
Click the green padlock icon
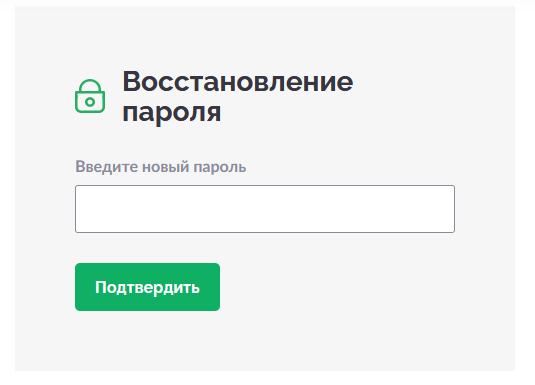click(x=90, y=96)
